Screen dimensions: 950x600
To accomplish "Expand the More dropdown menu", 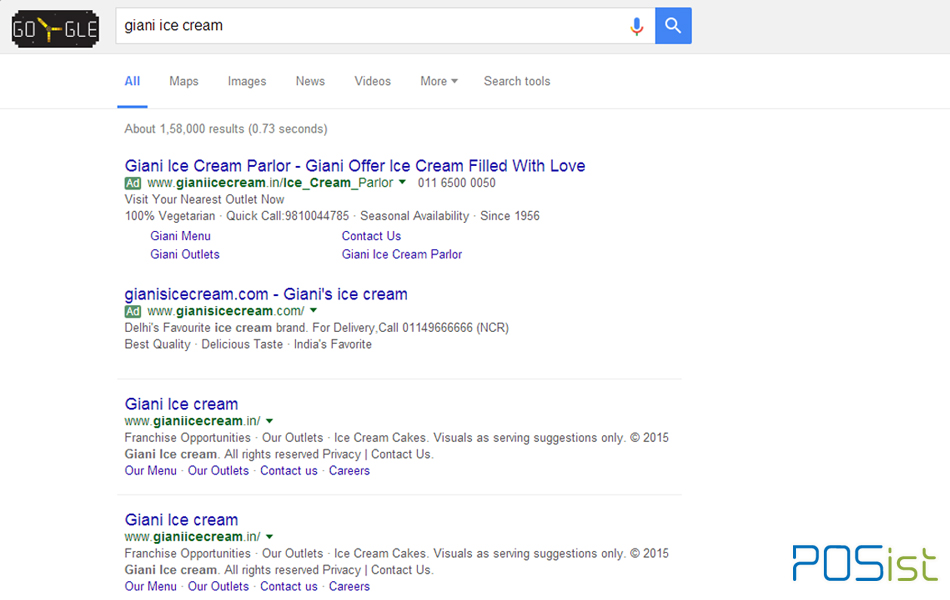I will 439,81.
